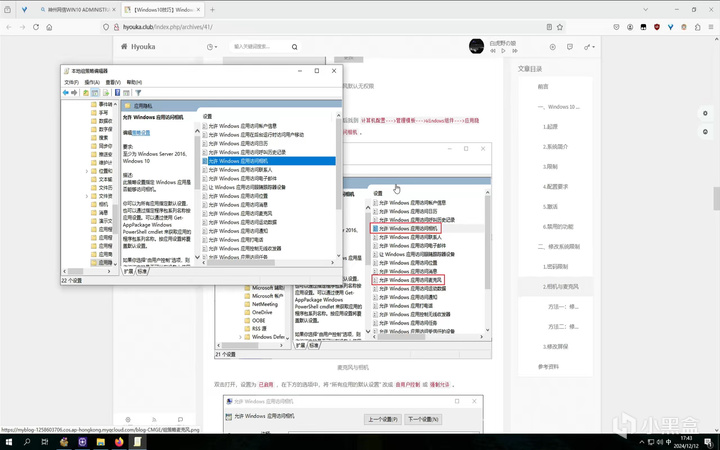Click the filter funnel icon in policy editor
Screen dimensions: 720x450
(x=138, y=93)
